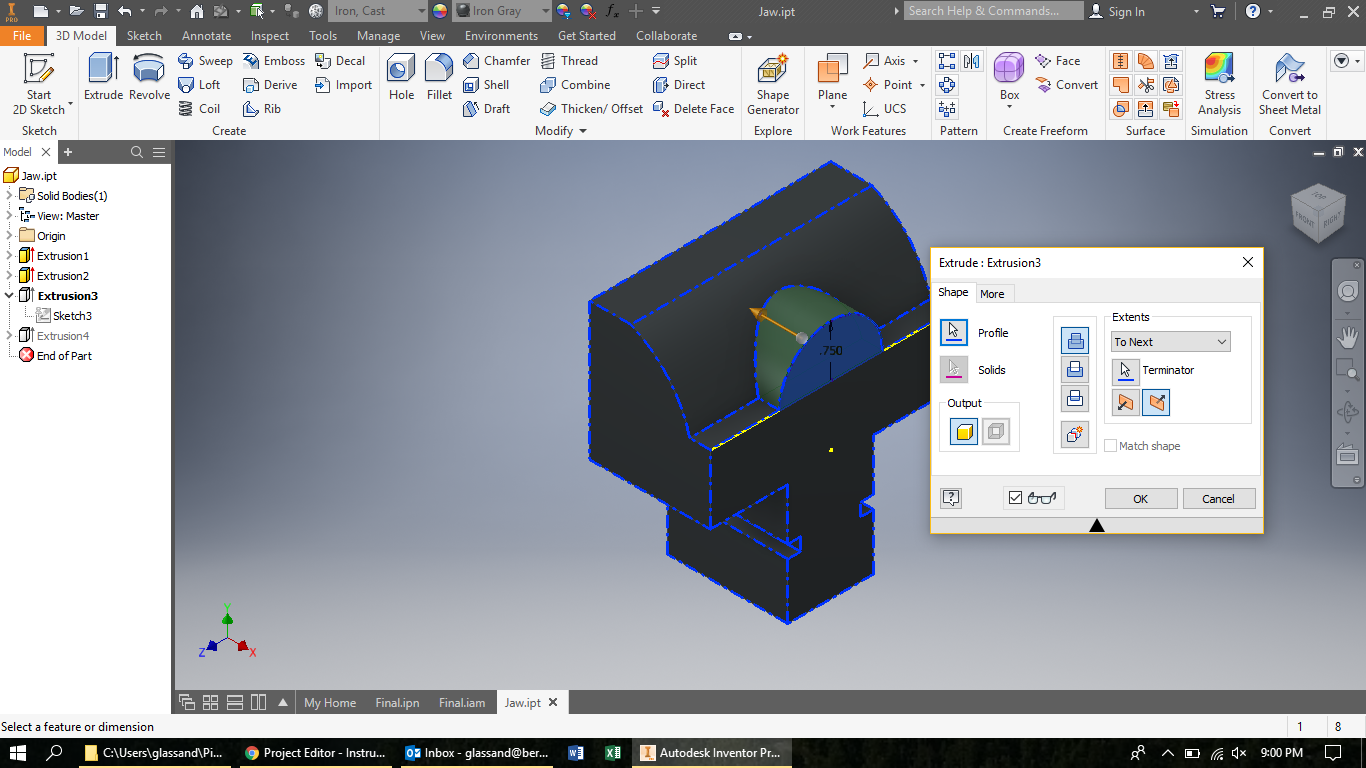
Task: Switch to More tab in Extrude dialog
Action: pos(992,294)
